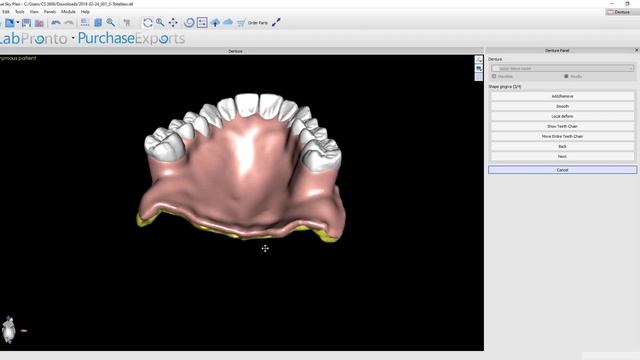Viewport: 640px width, 360px height.
Task: Click the pink folder toolbar icon
Action: pyautogui.click(x=39, y=23)
